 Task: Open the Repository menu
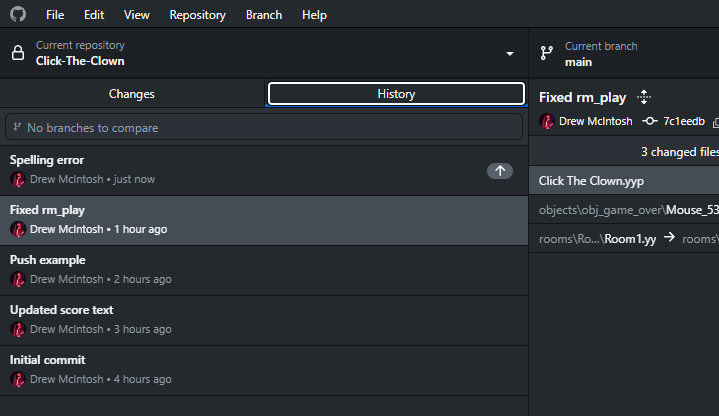point(198,15)
